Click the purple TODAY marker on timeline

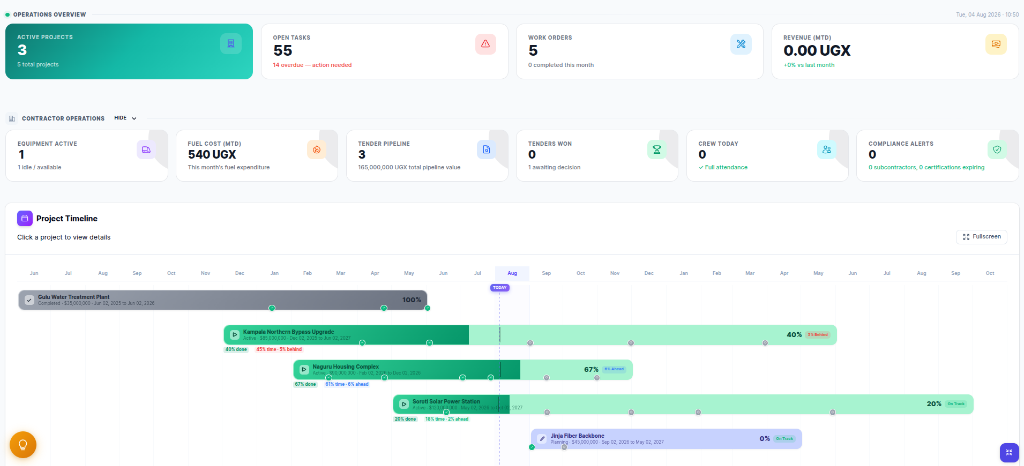(500, 287)
